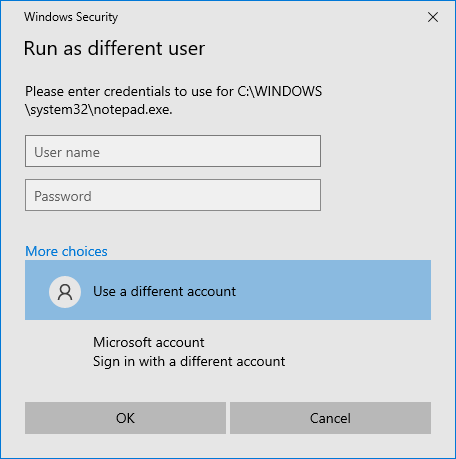Confirm credentials with the OK button

pyautogui.click(x=125, y=418)
